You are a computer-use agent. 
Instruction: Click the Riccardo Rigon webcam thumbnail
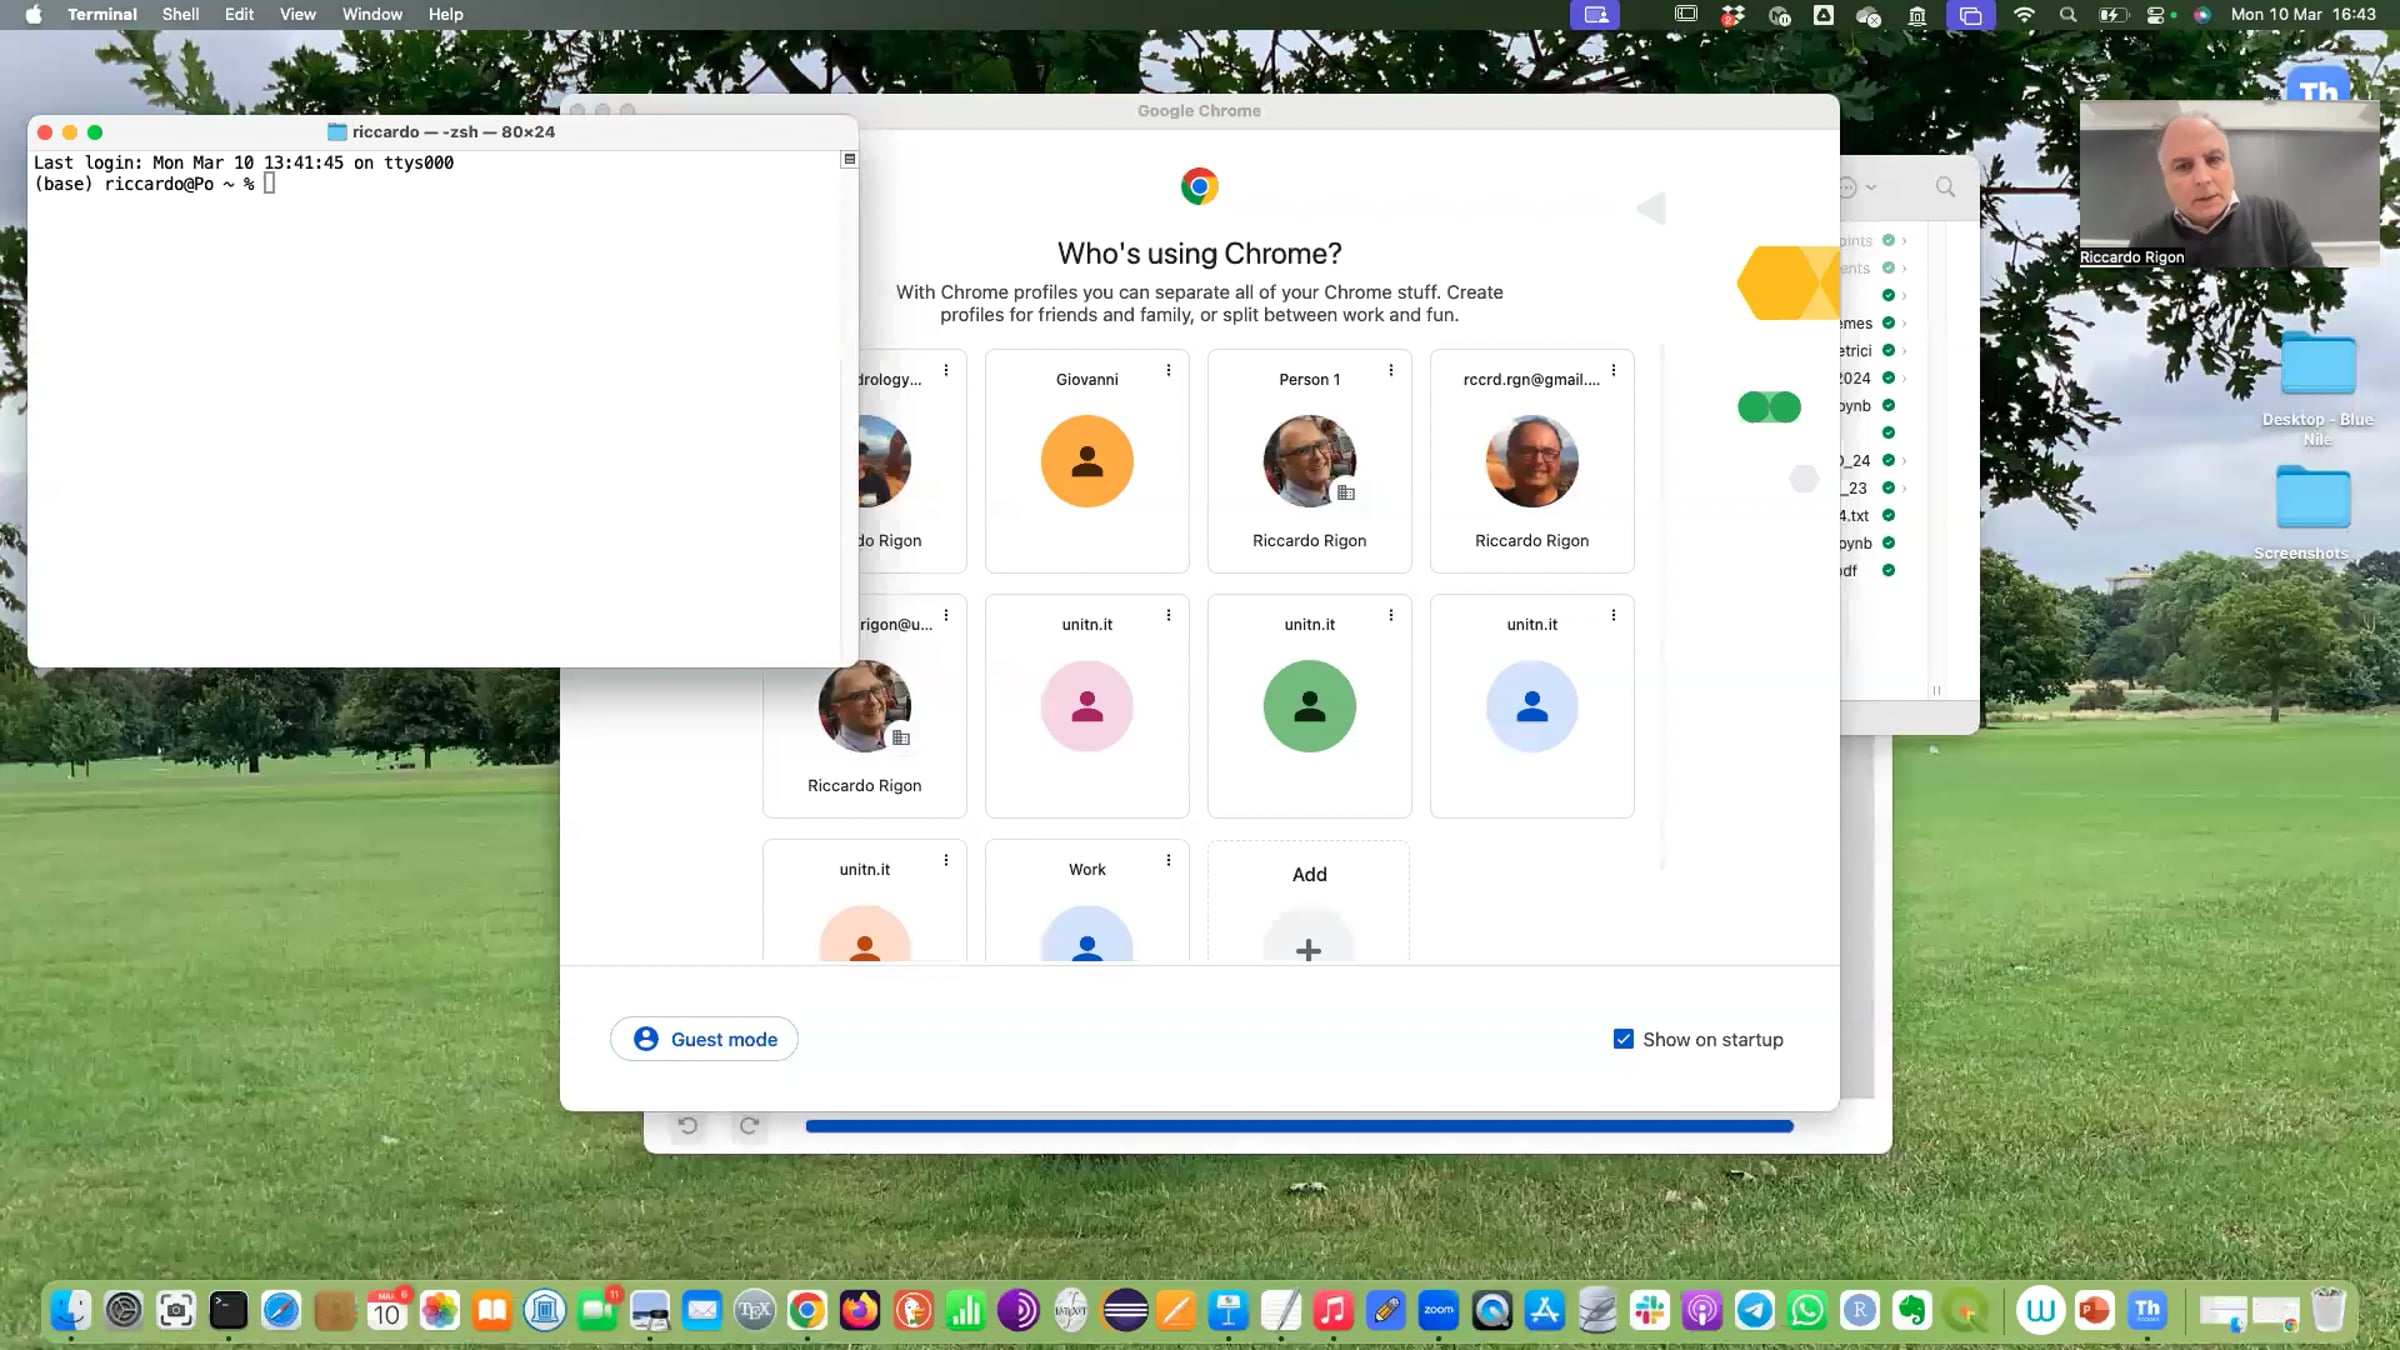tap(2229, 184)
